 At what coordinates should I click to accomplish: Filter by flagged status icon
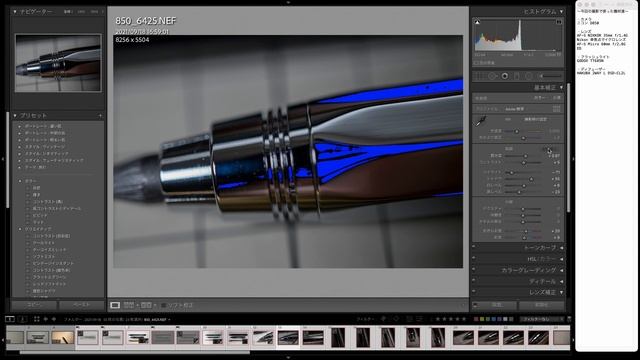(x=384, y=319)
